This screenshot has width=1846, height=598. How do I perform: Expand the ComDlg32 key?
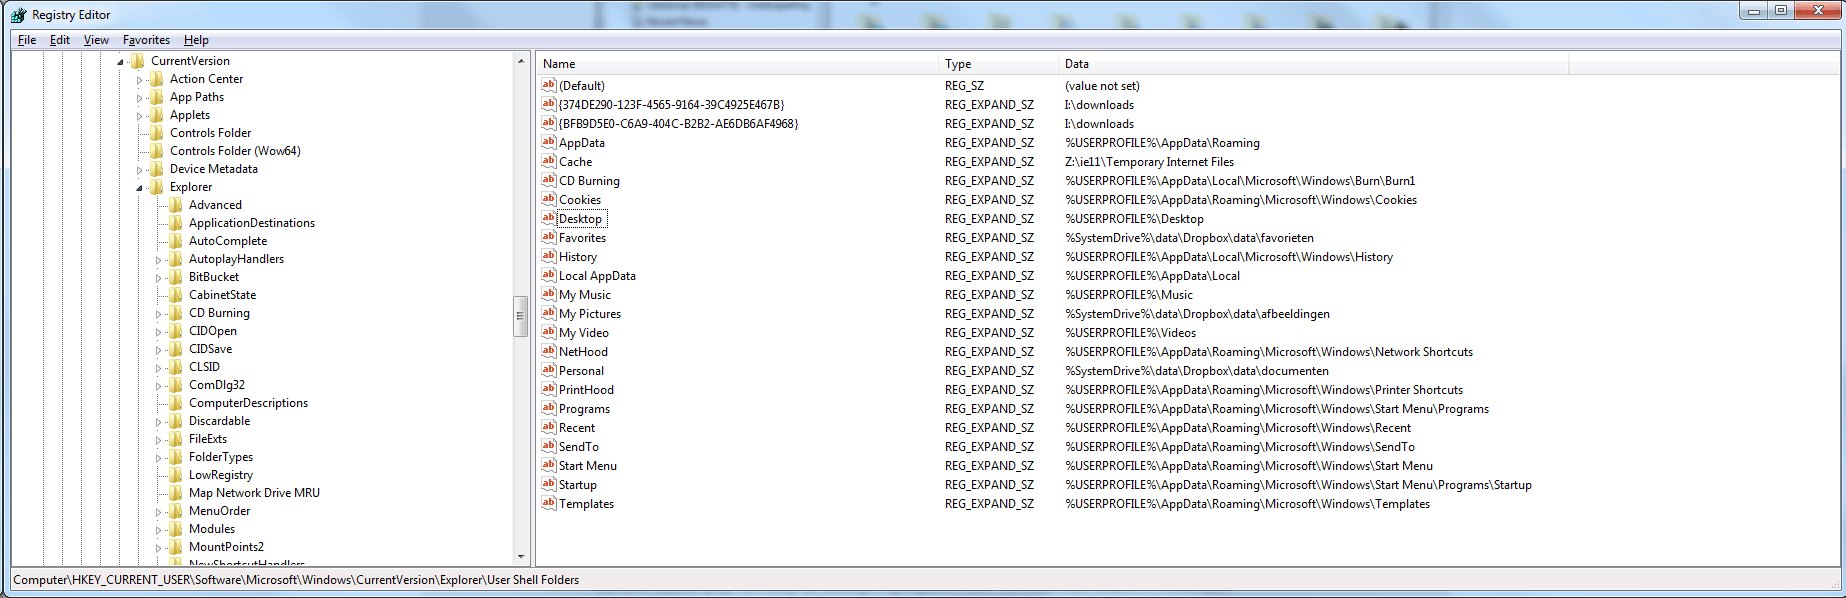click(x=159, y=386)
